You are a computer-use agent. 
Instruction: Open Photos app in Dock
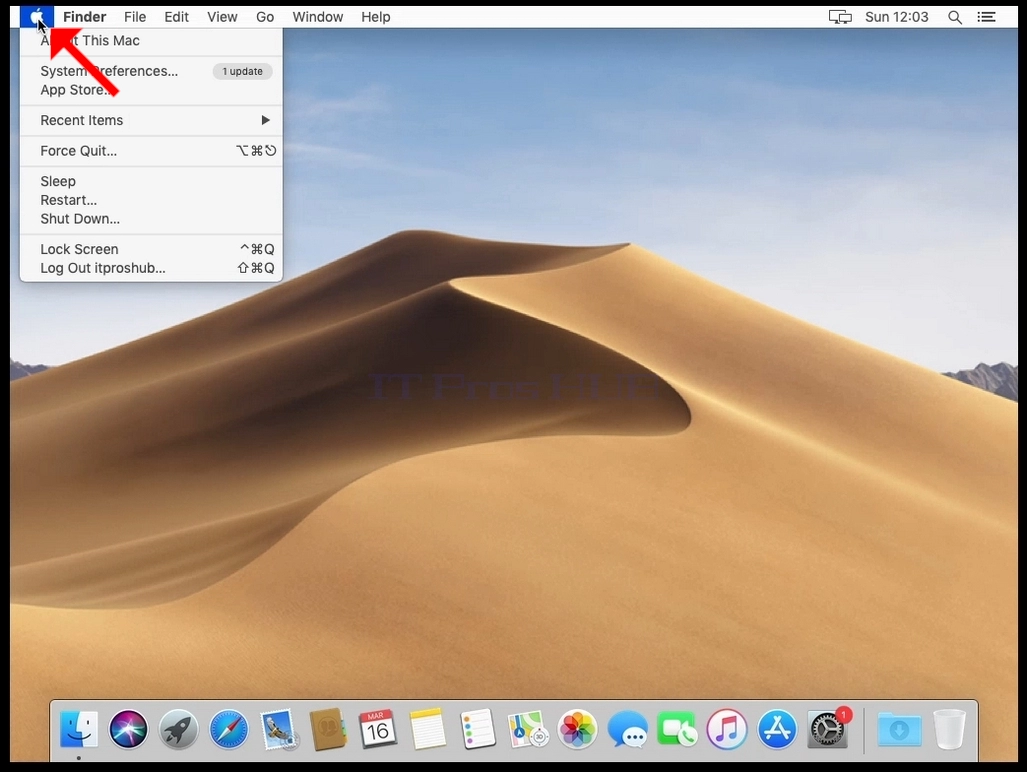point(578,729)
